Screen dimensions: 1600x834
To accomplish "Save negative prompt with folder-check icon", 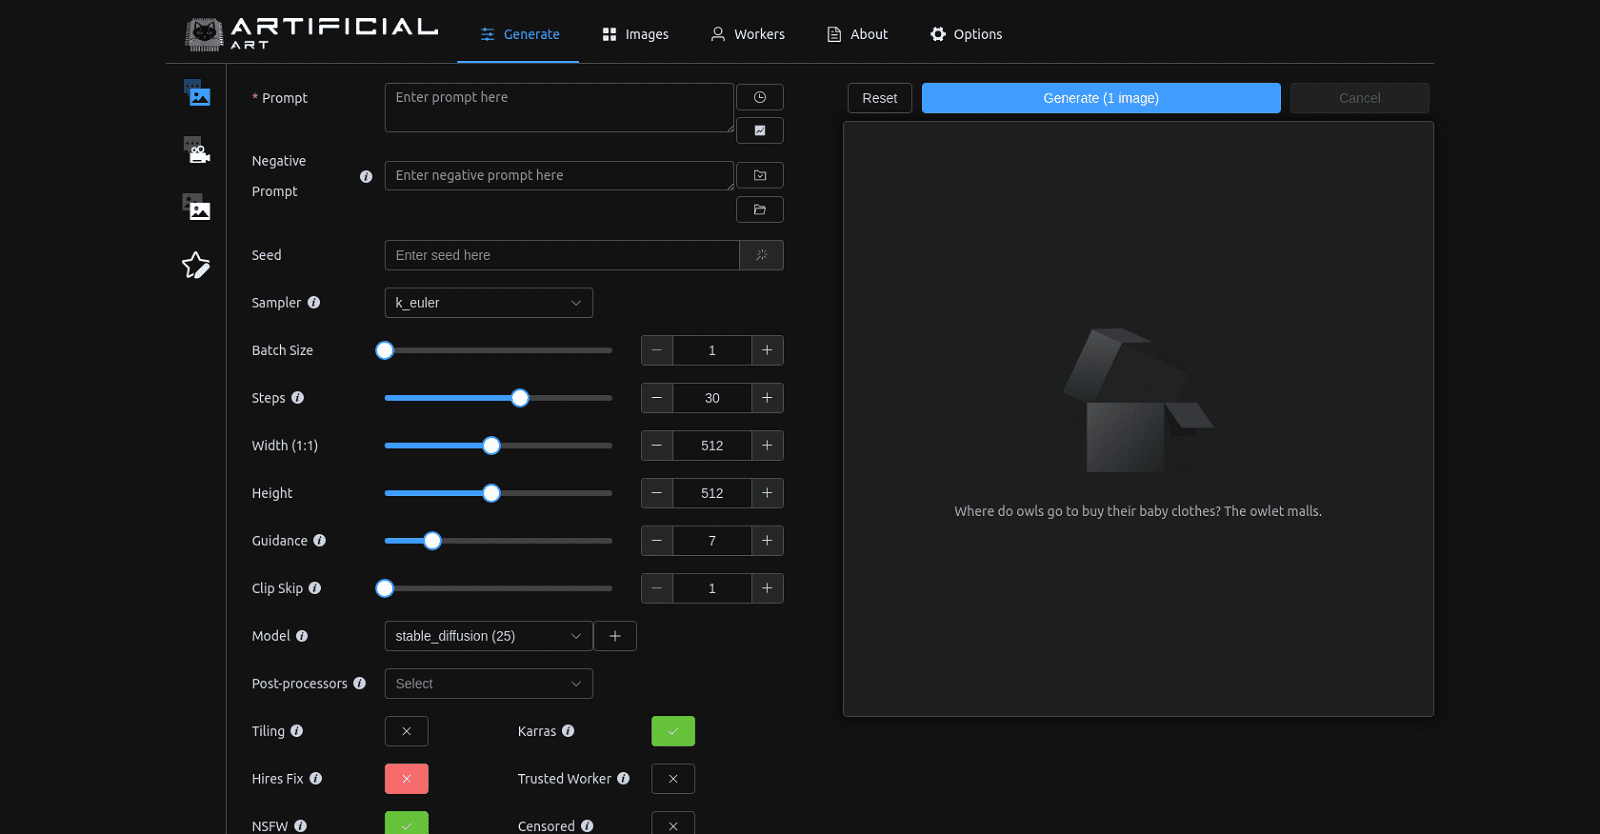I will point(759,176).
